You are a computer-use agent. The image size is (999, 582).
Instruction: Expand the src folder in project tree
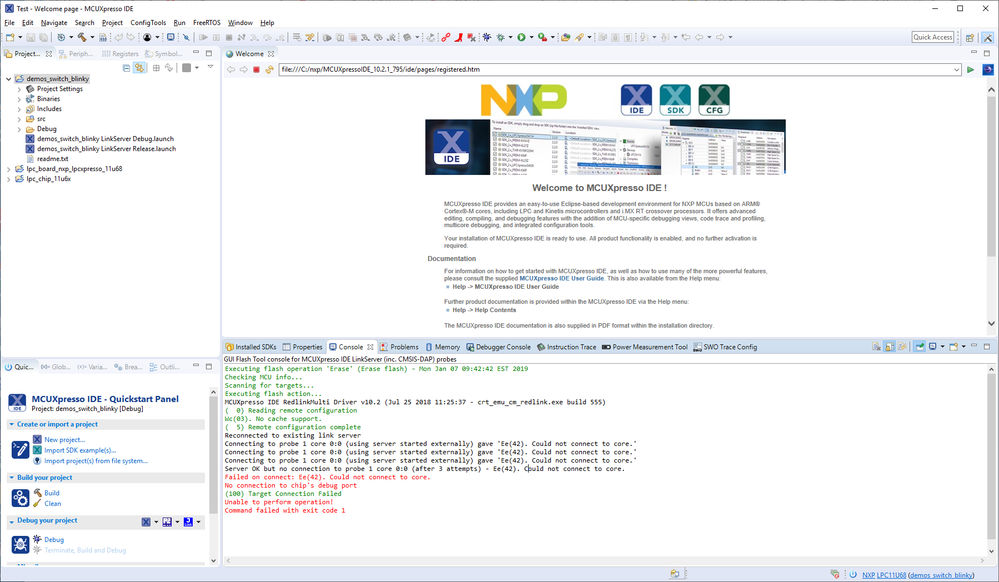pos(19,119)
